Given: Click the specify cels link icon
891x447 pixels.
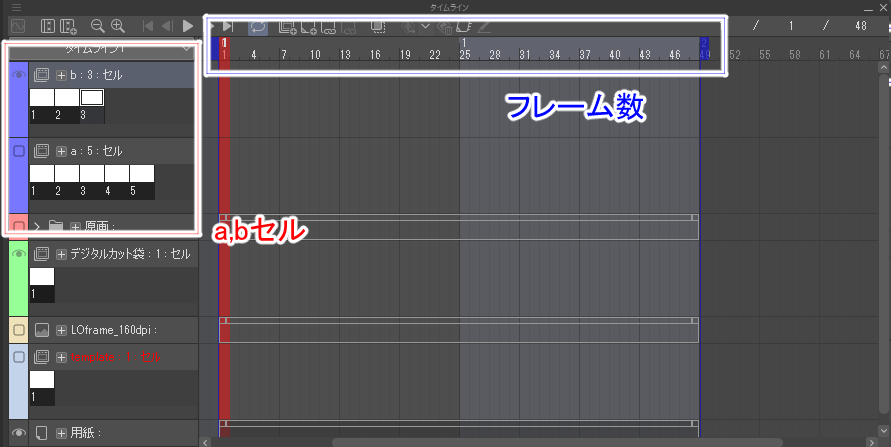Looking at the screenshot, I should click(x=328, y=27).
